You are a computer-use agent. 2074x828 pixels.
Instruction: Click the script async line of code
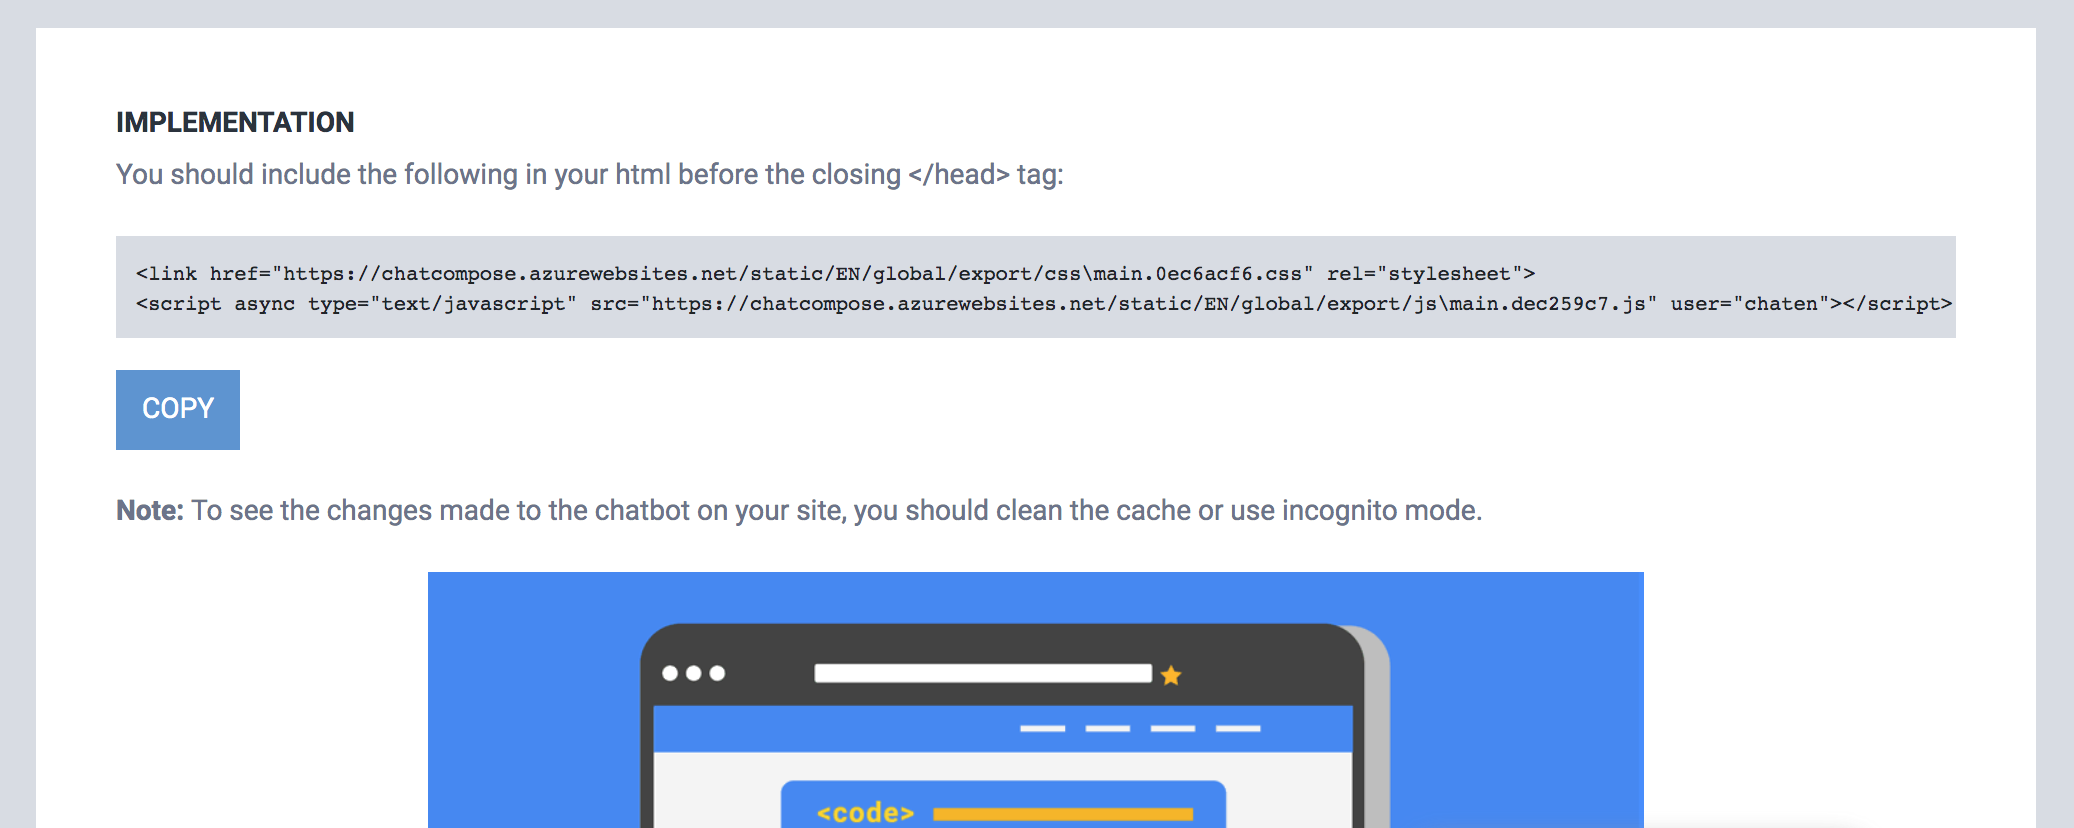click(x=1044, y=304)
